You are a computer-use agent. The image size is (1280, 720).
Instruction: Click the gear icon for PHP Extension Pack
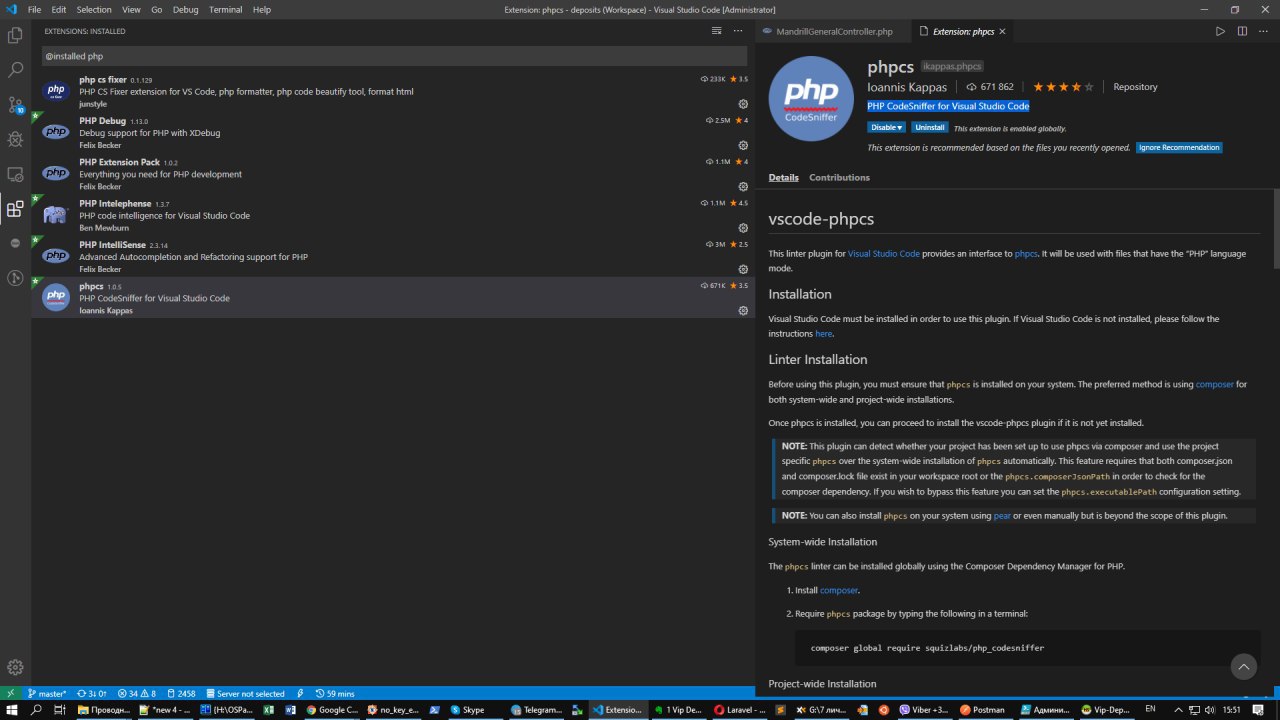[x=743, y=186]
